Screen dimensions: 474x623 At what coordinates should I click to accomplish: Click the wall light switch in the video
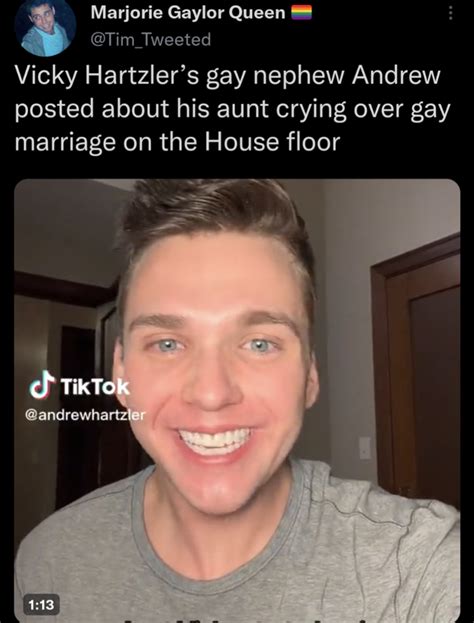click(x=365, y=448)
